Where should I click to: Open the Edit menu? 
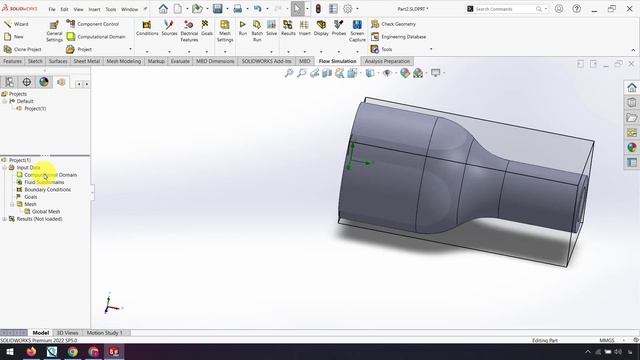coord(64,9)
